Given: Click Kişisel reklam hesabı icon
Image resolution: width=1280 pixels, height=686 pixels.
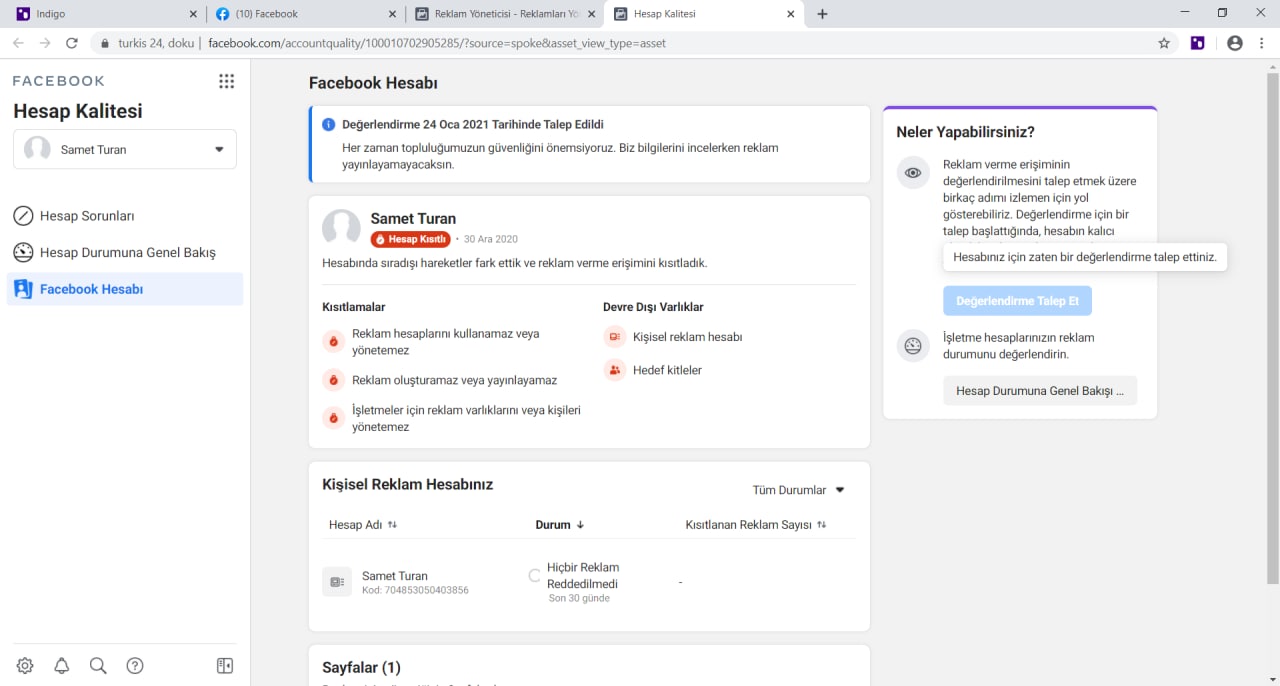Looking at the screenshot, I should coord(614,337).
